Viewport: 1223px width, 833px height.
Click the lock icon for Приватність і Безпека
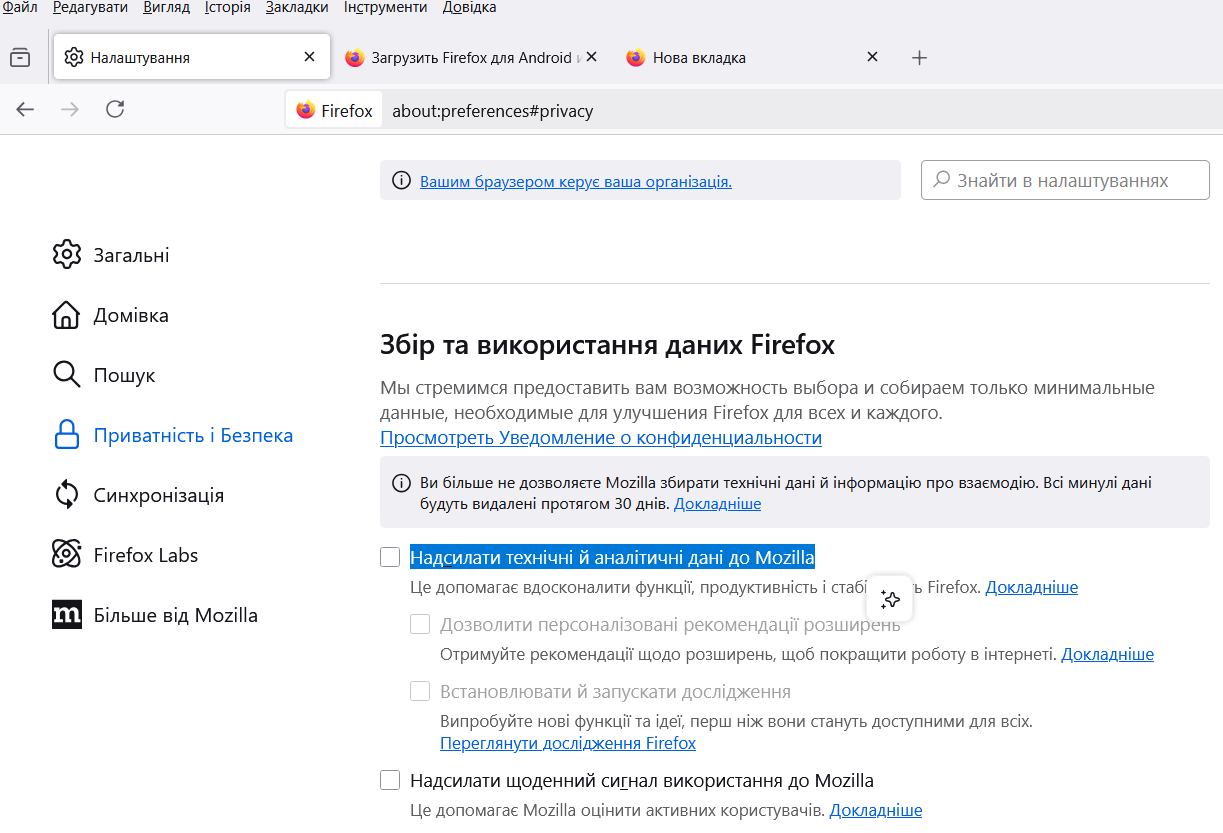(x=66, y=434)
